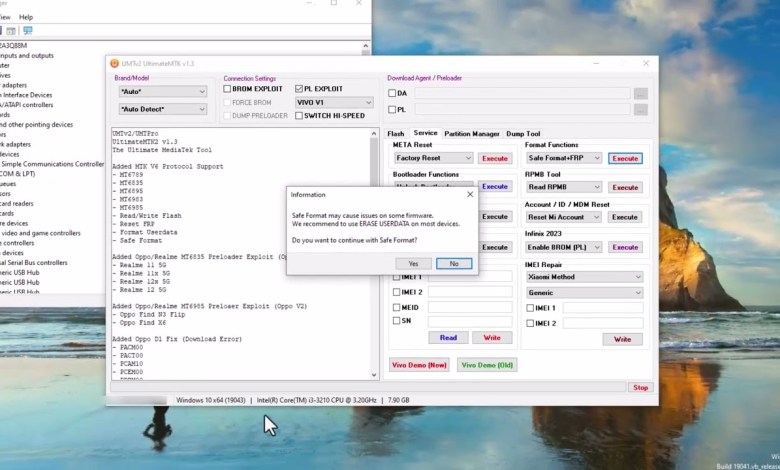The width and height of the screenshot is (780, 470).
Task: Confirm Safe Format by clicking Yes
Action: [412, 263]
